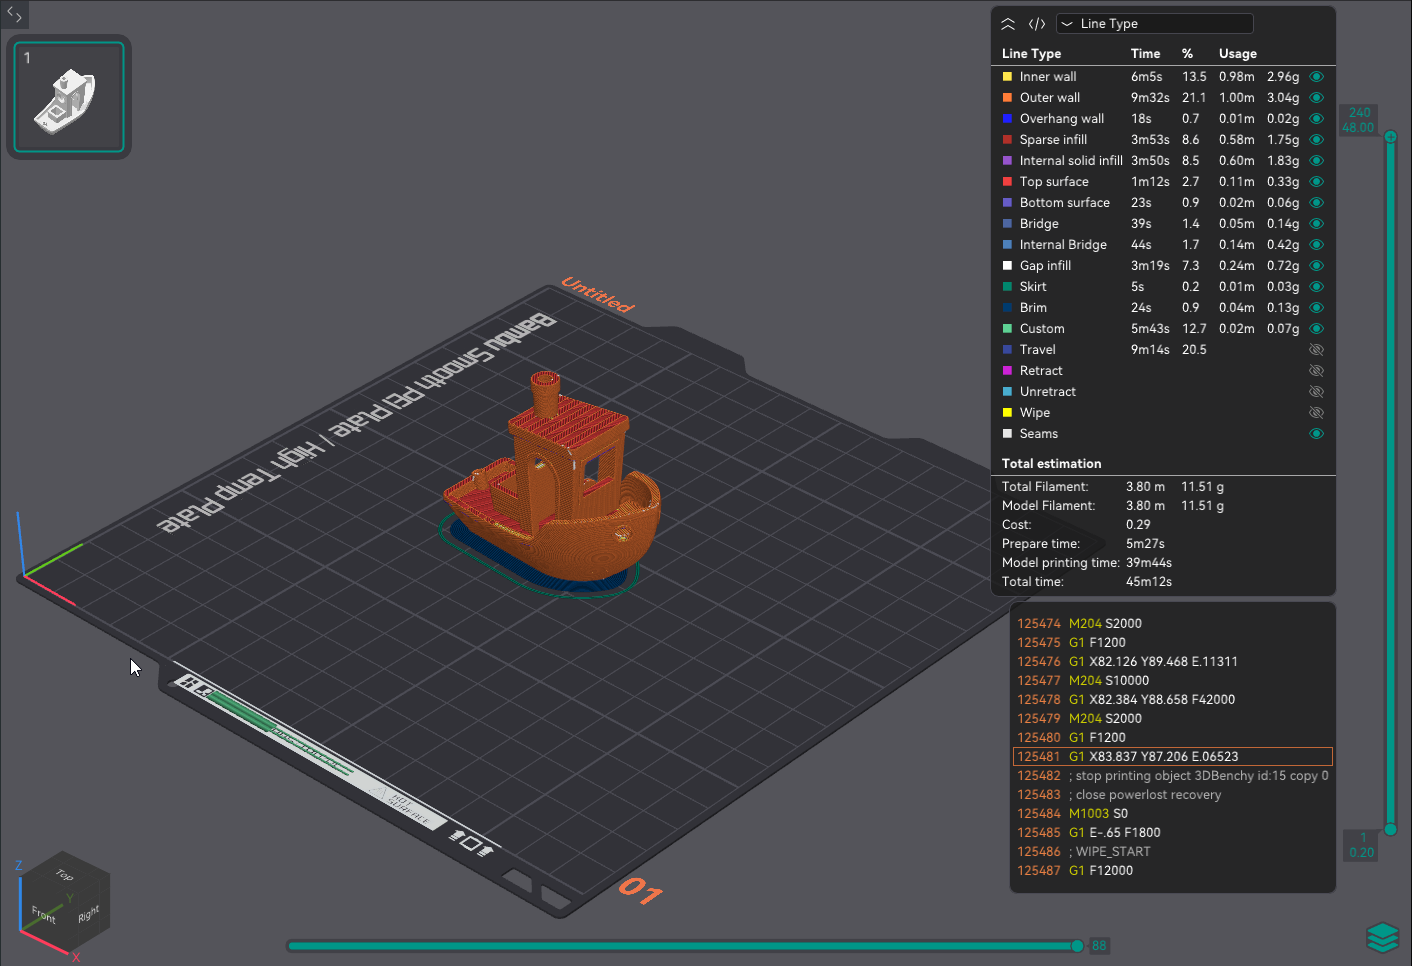The width and height of the screenshot is (1412, 966).
Task: Show Unretract markers
Action: (x=1316, y=392)
